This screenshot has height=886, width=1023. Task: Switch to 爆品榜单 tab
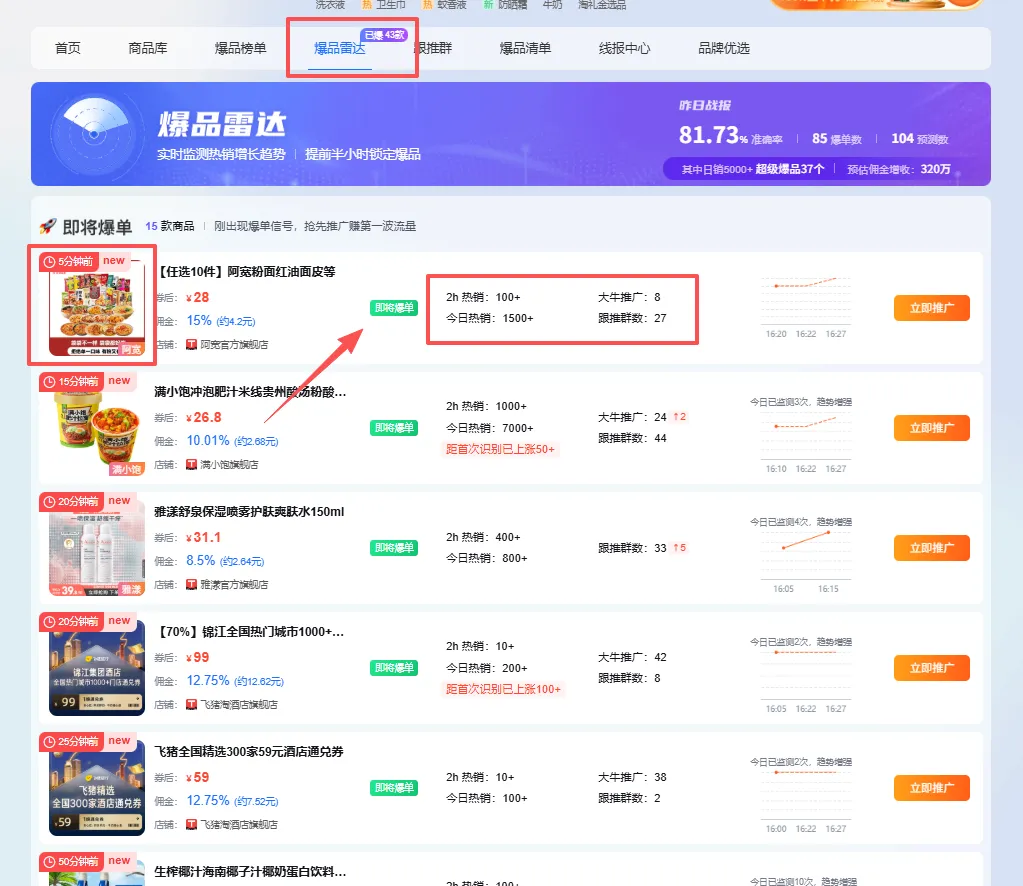point(240,48)
